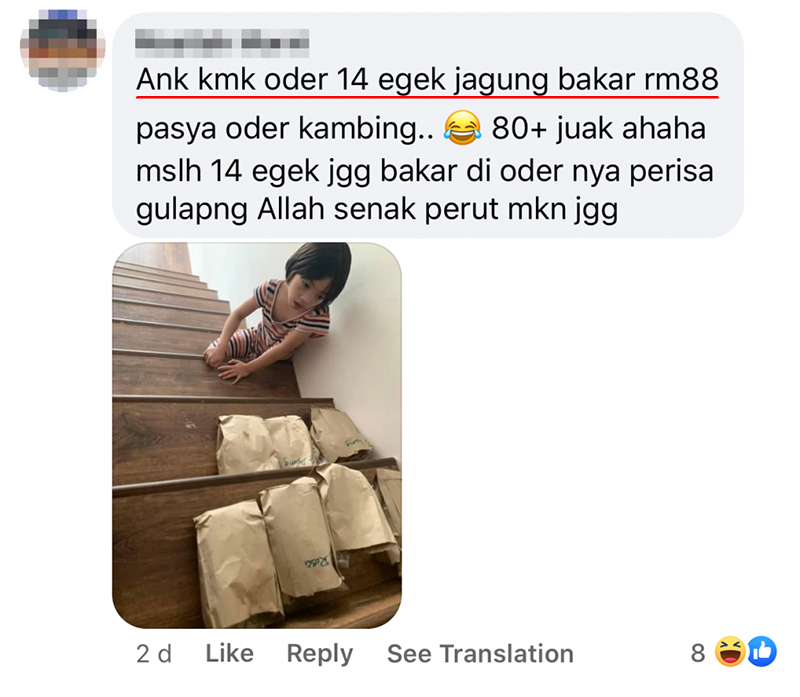Screen dimensions: 800x697
Task: Click the tears-of-joy emoji in the comment
Action: pyautogui.click(x=462, y=128)
